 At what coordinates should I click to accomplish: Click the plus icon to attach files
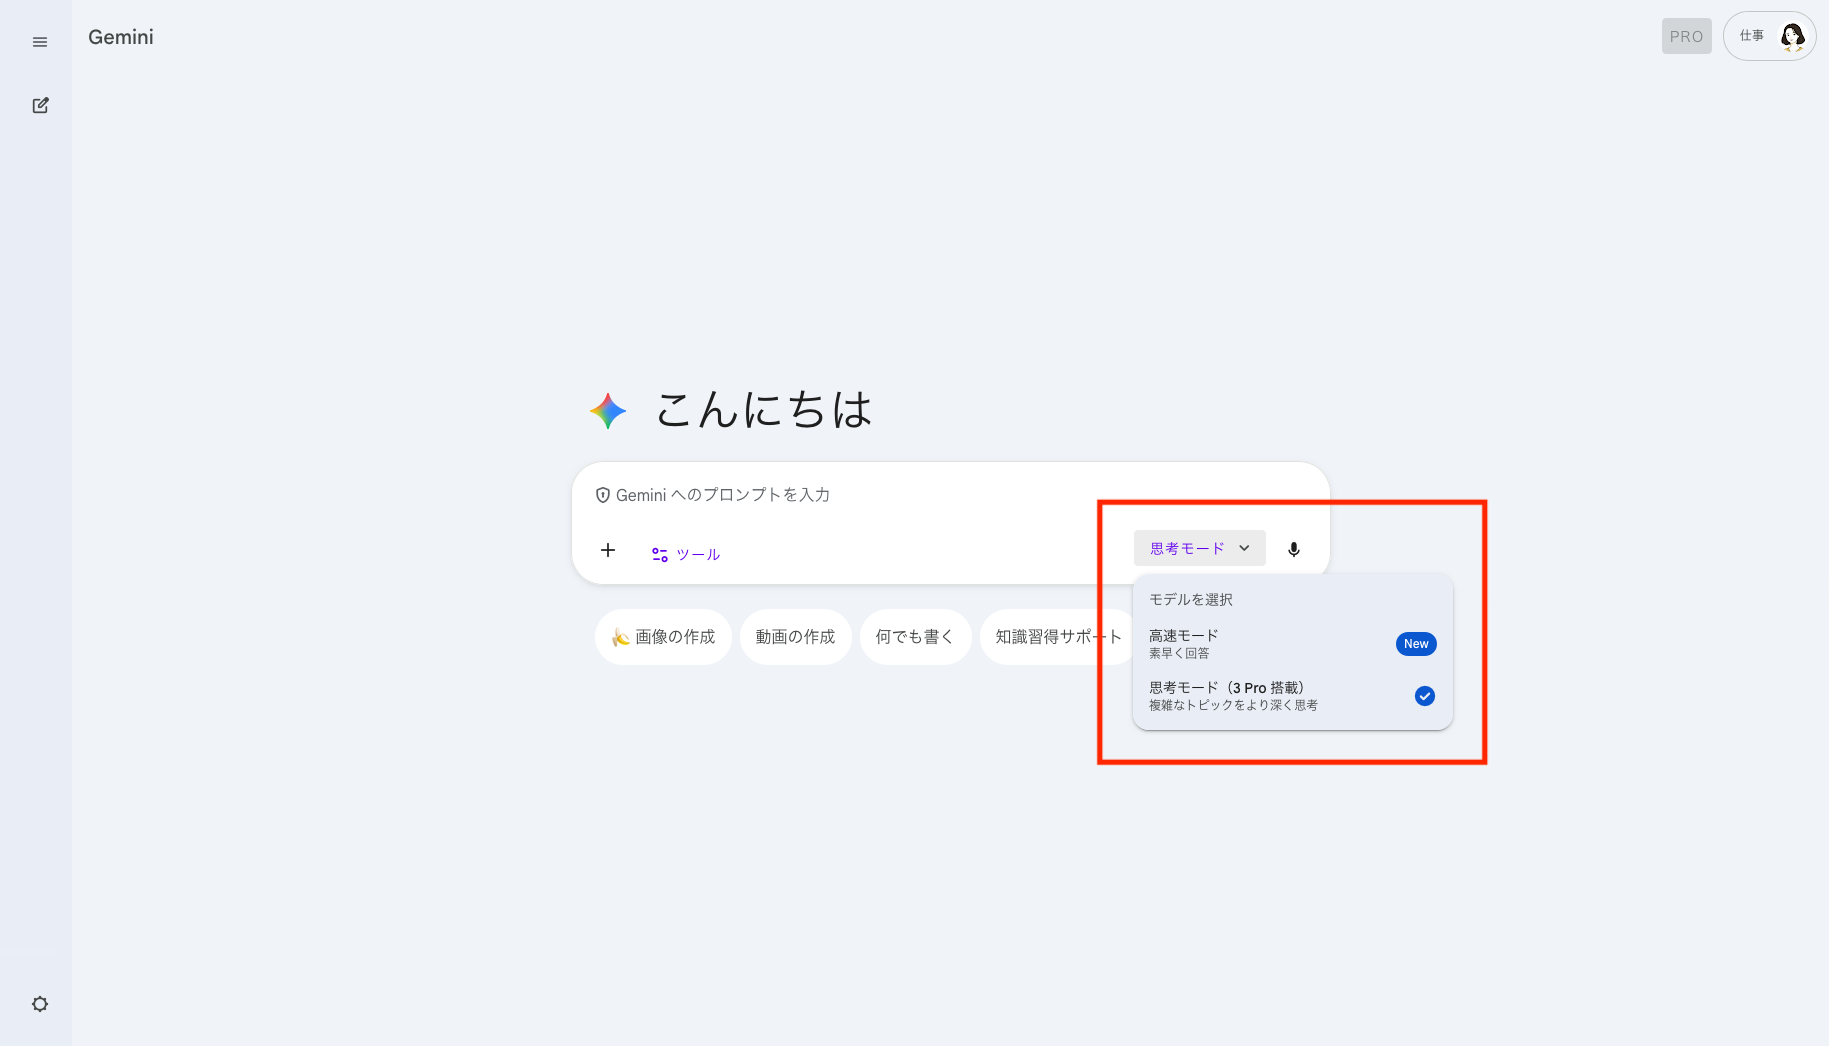pos(607,550)
